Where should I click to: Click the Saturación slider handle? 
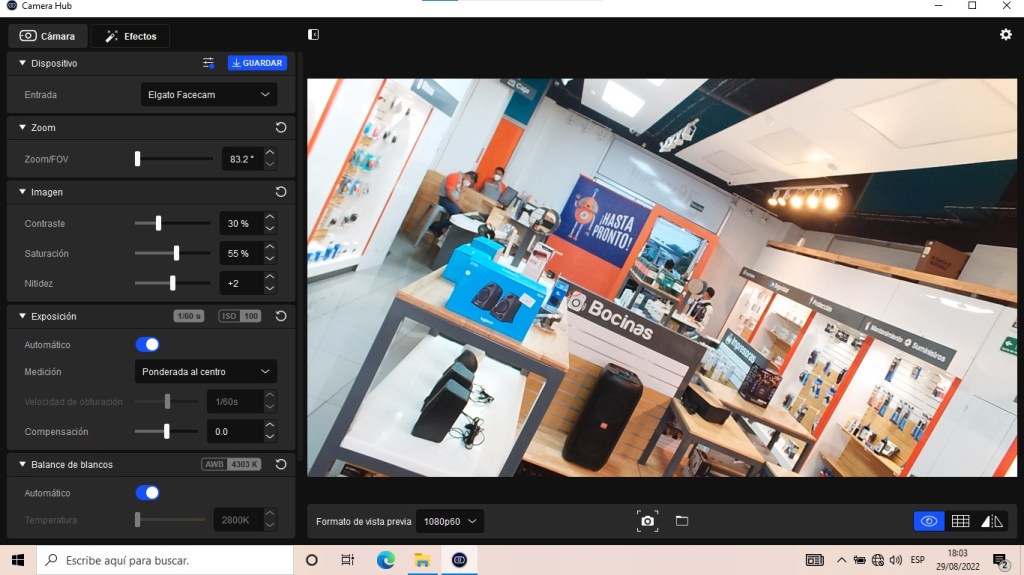click(176, 254)
